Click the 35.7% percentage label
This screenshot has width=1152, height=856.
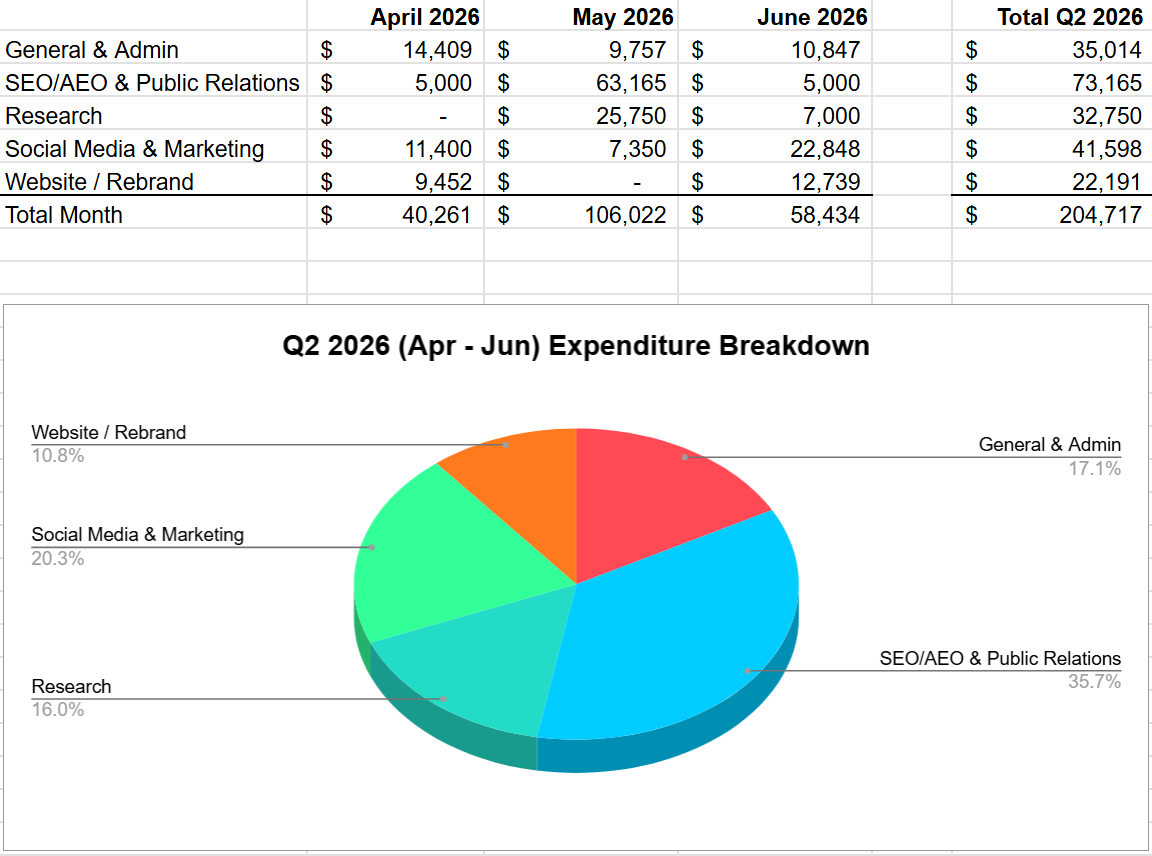(1095, 682)
